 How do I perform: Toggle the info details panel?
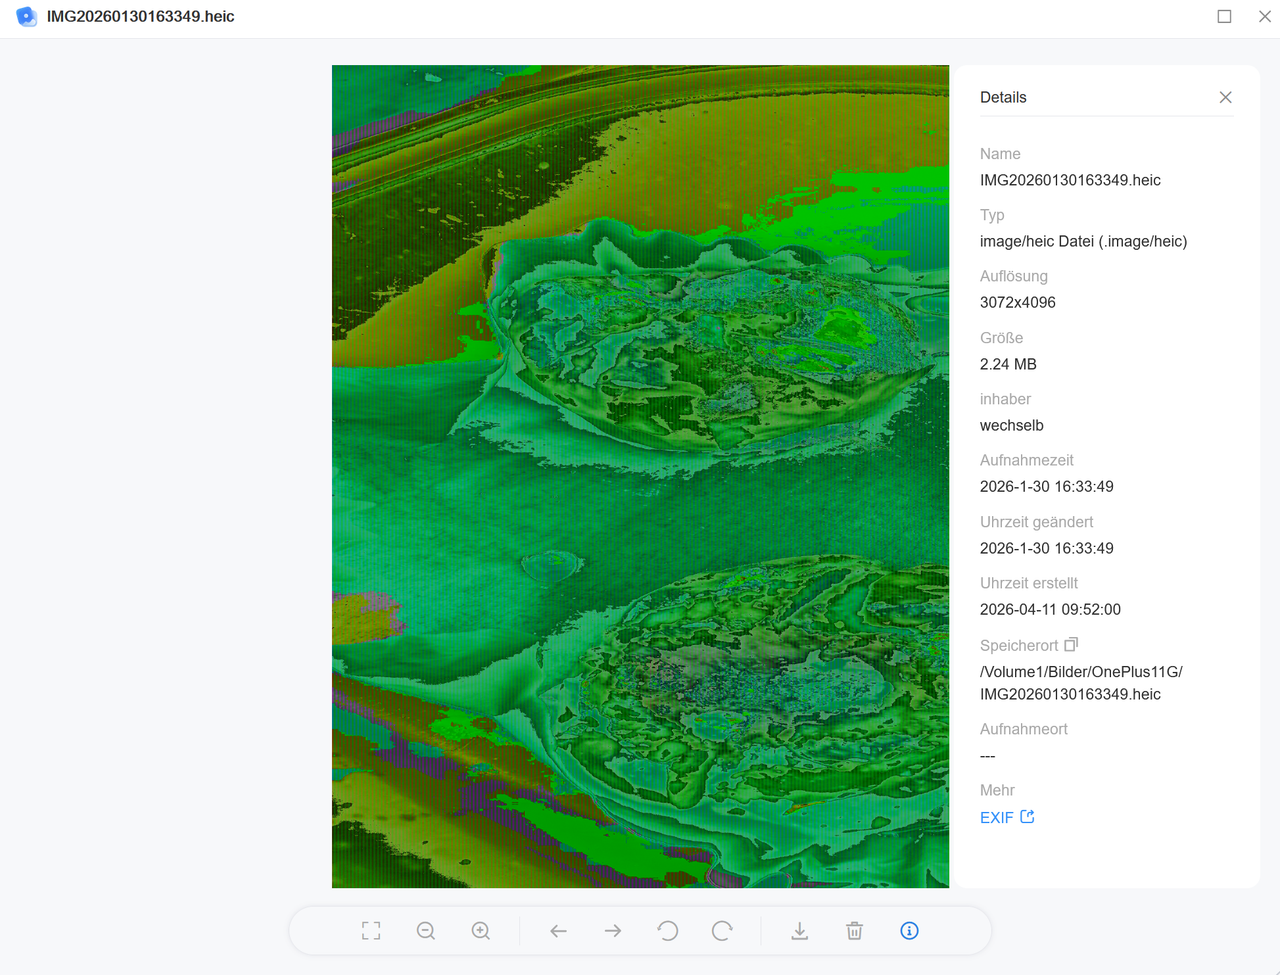(909, 931)
